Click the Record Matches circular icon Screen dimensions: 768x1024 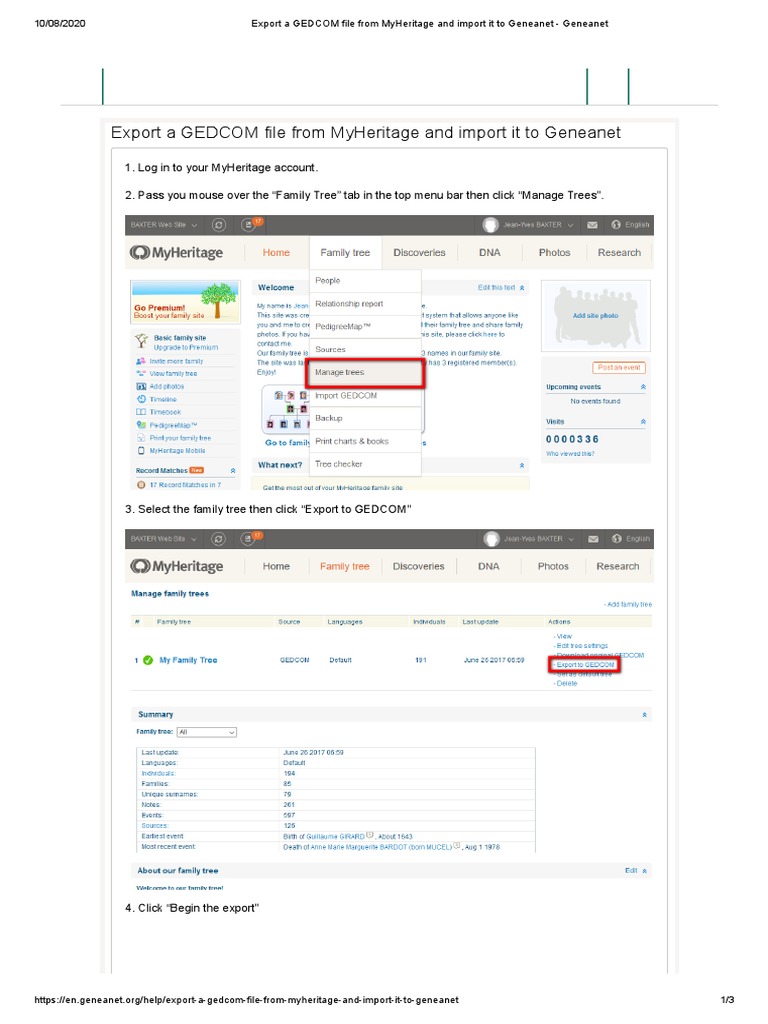point(141,485)
